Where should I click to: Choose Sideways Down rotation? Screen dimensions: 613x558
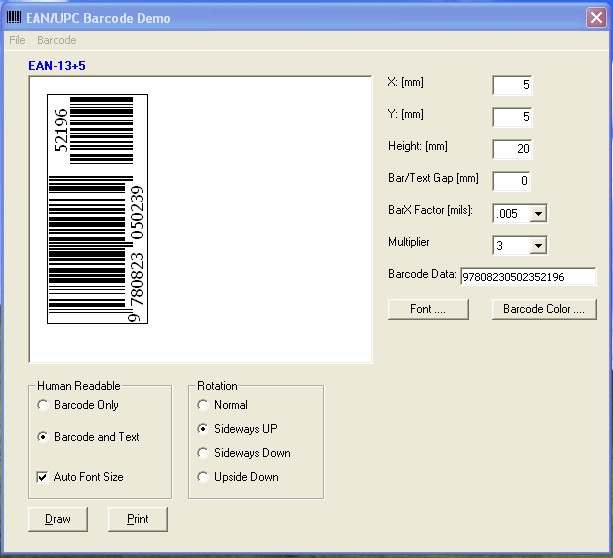click(203, 453)
